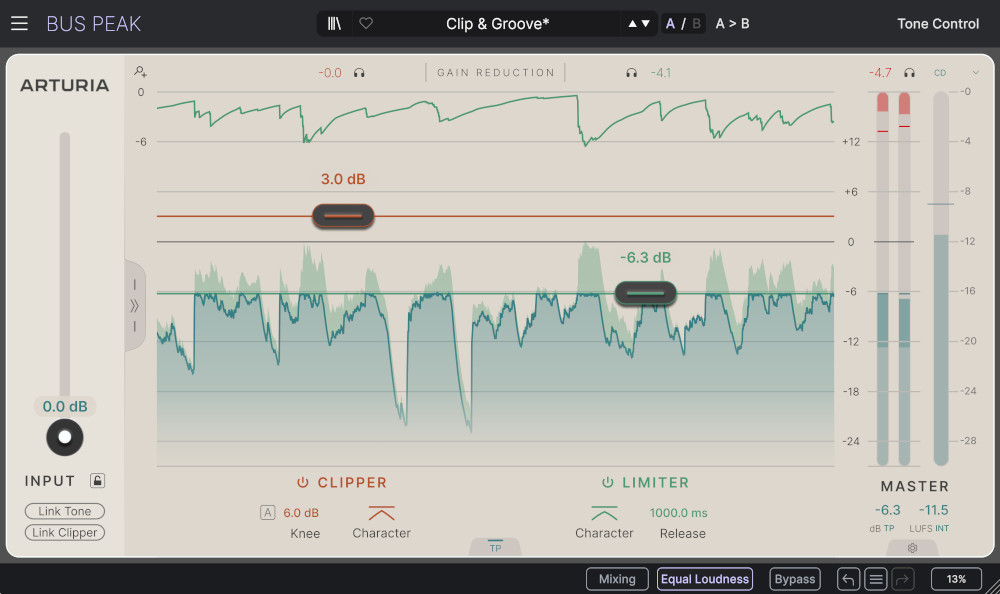Expand the TP tab at bottom
The width and height of the screenshot is (1000, 594).
click(x=495, y=547)
